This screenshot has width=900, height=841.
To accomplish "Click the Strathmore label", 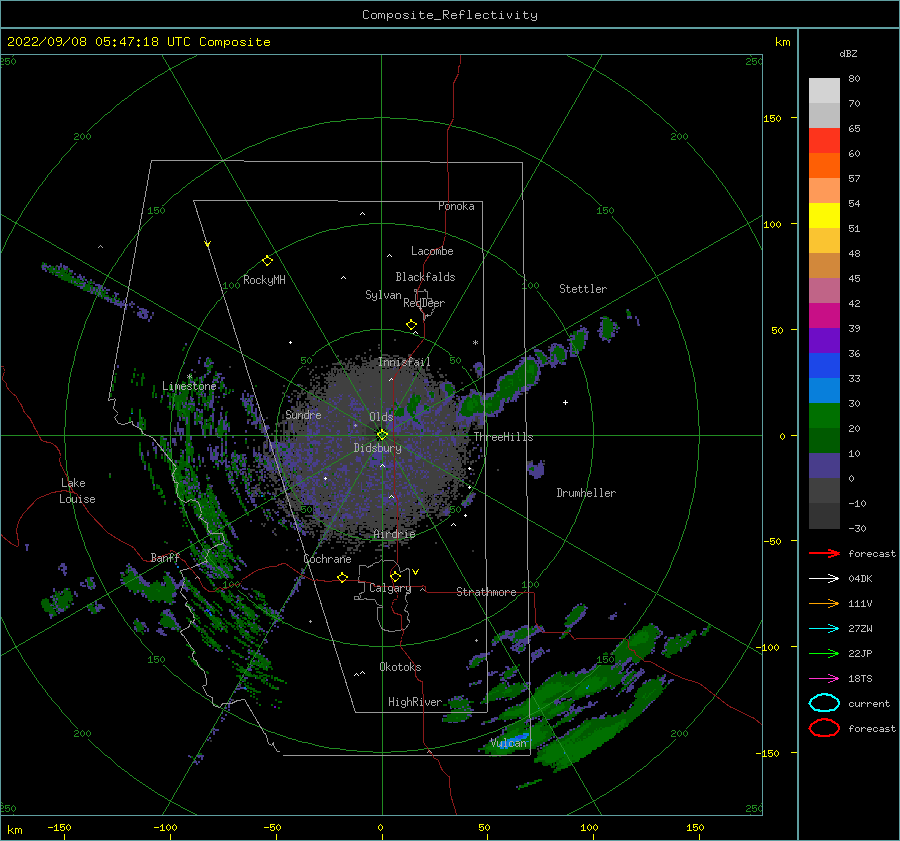I will (x=486, y=592).
